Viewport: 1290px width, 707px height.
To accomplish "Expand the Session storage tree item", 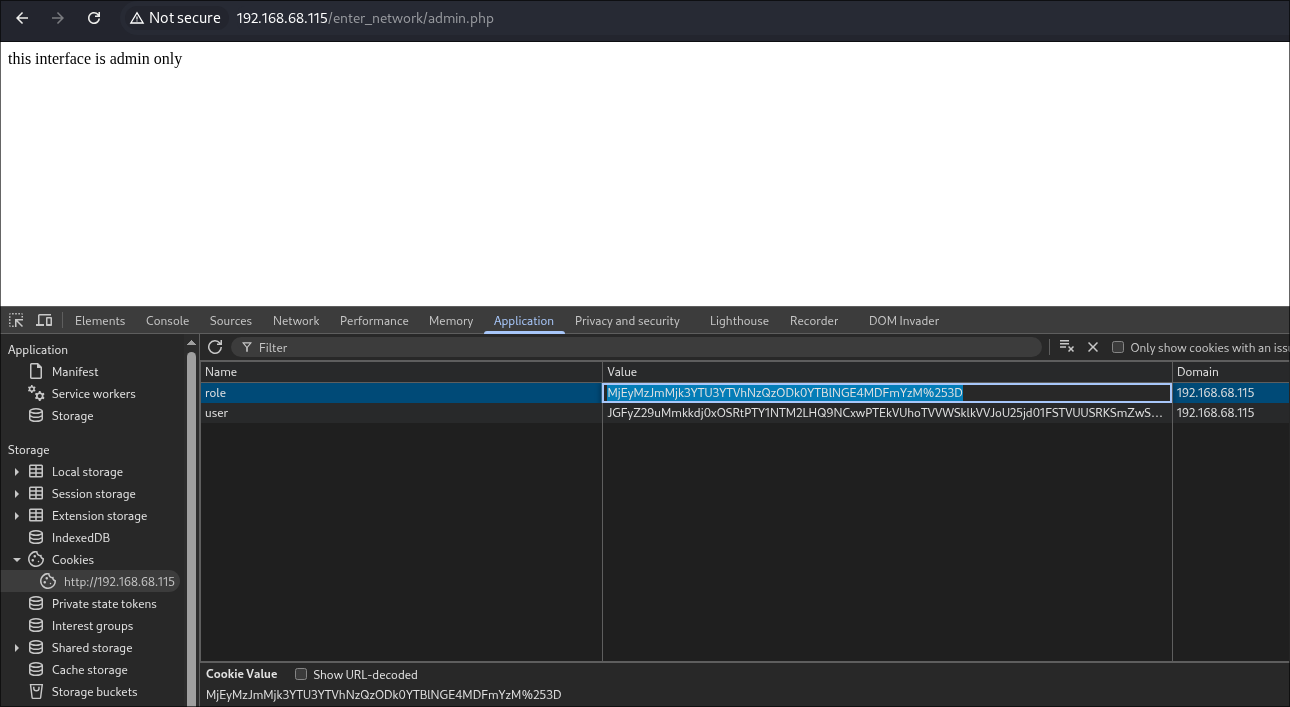I will pos(17,494).
